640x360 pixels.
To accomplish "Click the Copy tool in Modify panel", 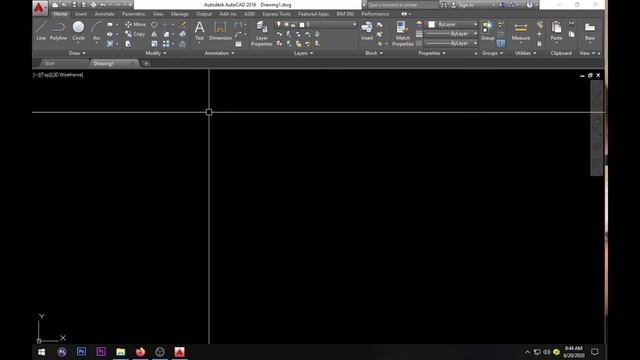I will pos(135,34).
